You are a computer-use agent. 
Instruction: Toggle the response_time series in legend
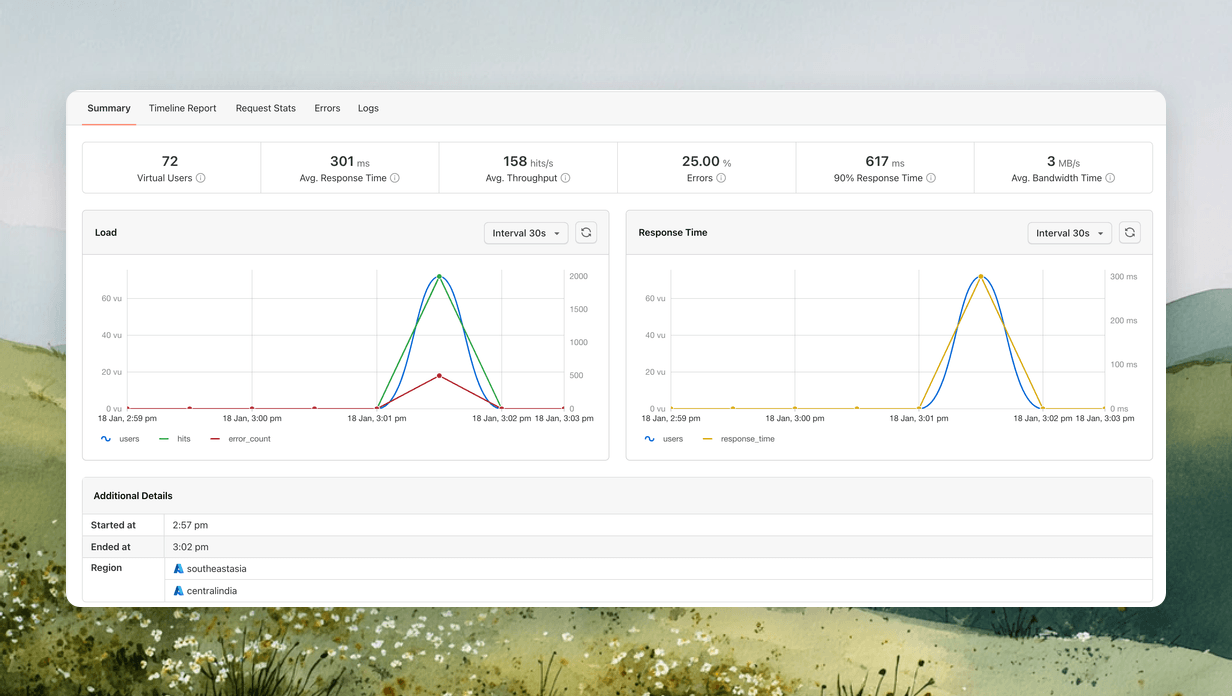pyautogui.click(x=737, y=439)
